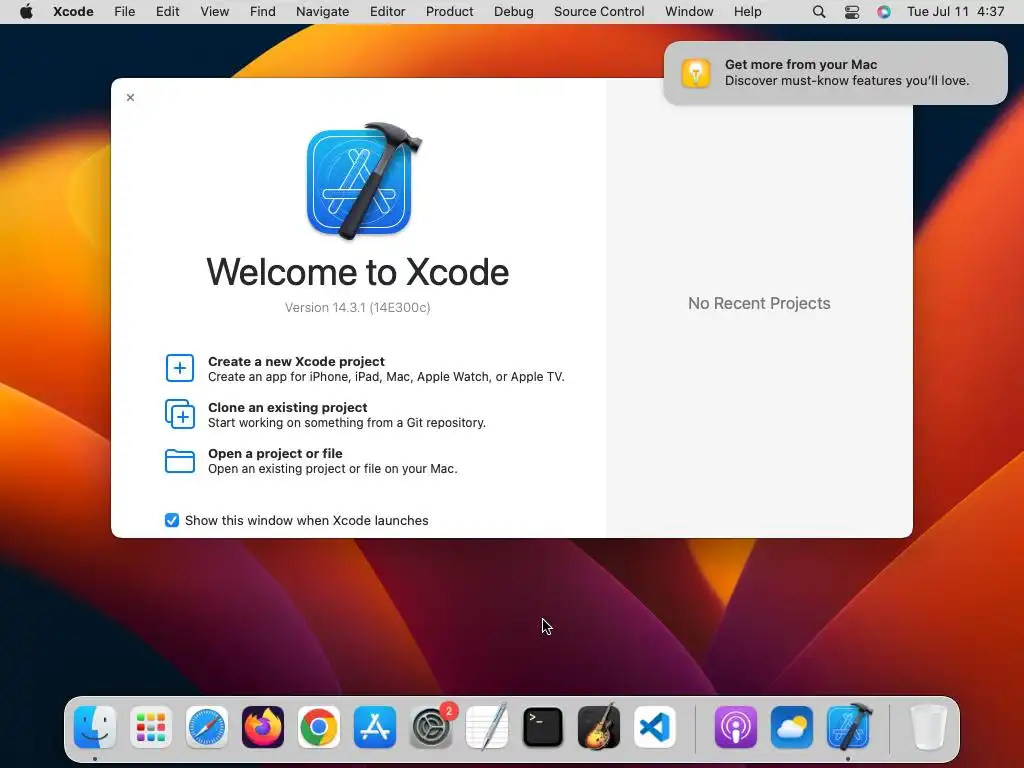Click the large Xcode hammer logo
This screenshot has height=768, width=1024.
pyautogui.click(x=363, y=181)
